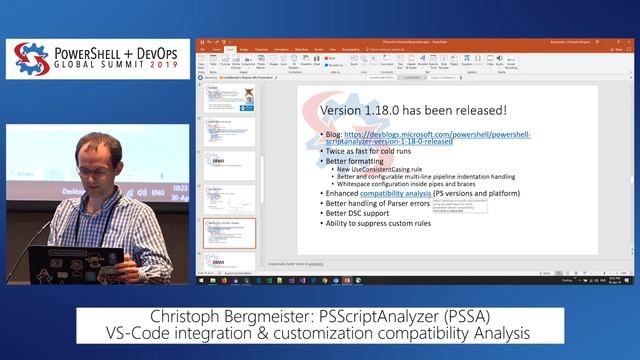640x360 pixels.
Task: Switch to the Slide Show ribbon tab
Action: (x=302, y=49)
